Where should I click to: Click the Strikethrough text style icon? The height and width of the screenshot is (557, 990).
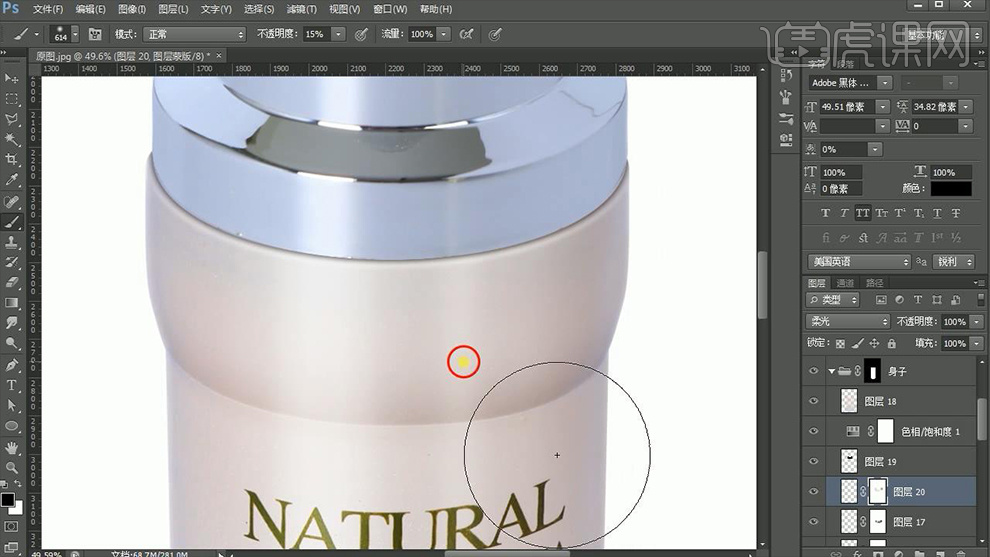(956, 213)
